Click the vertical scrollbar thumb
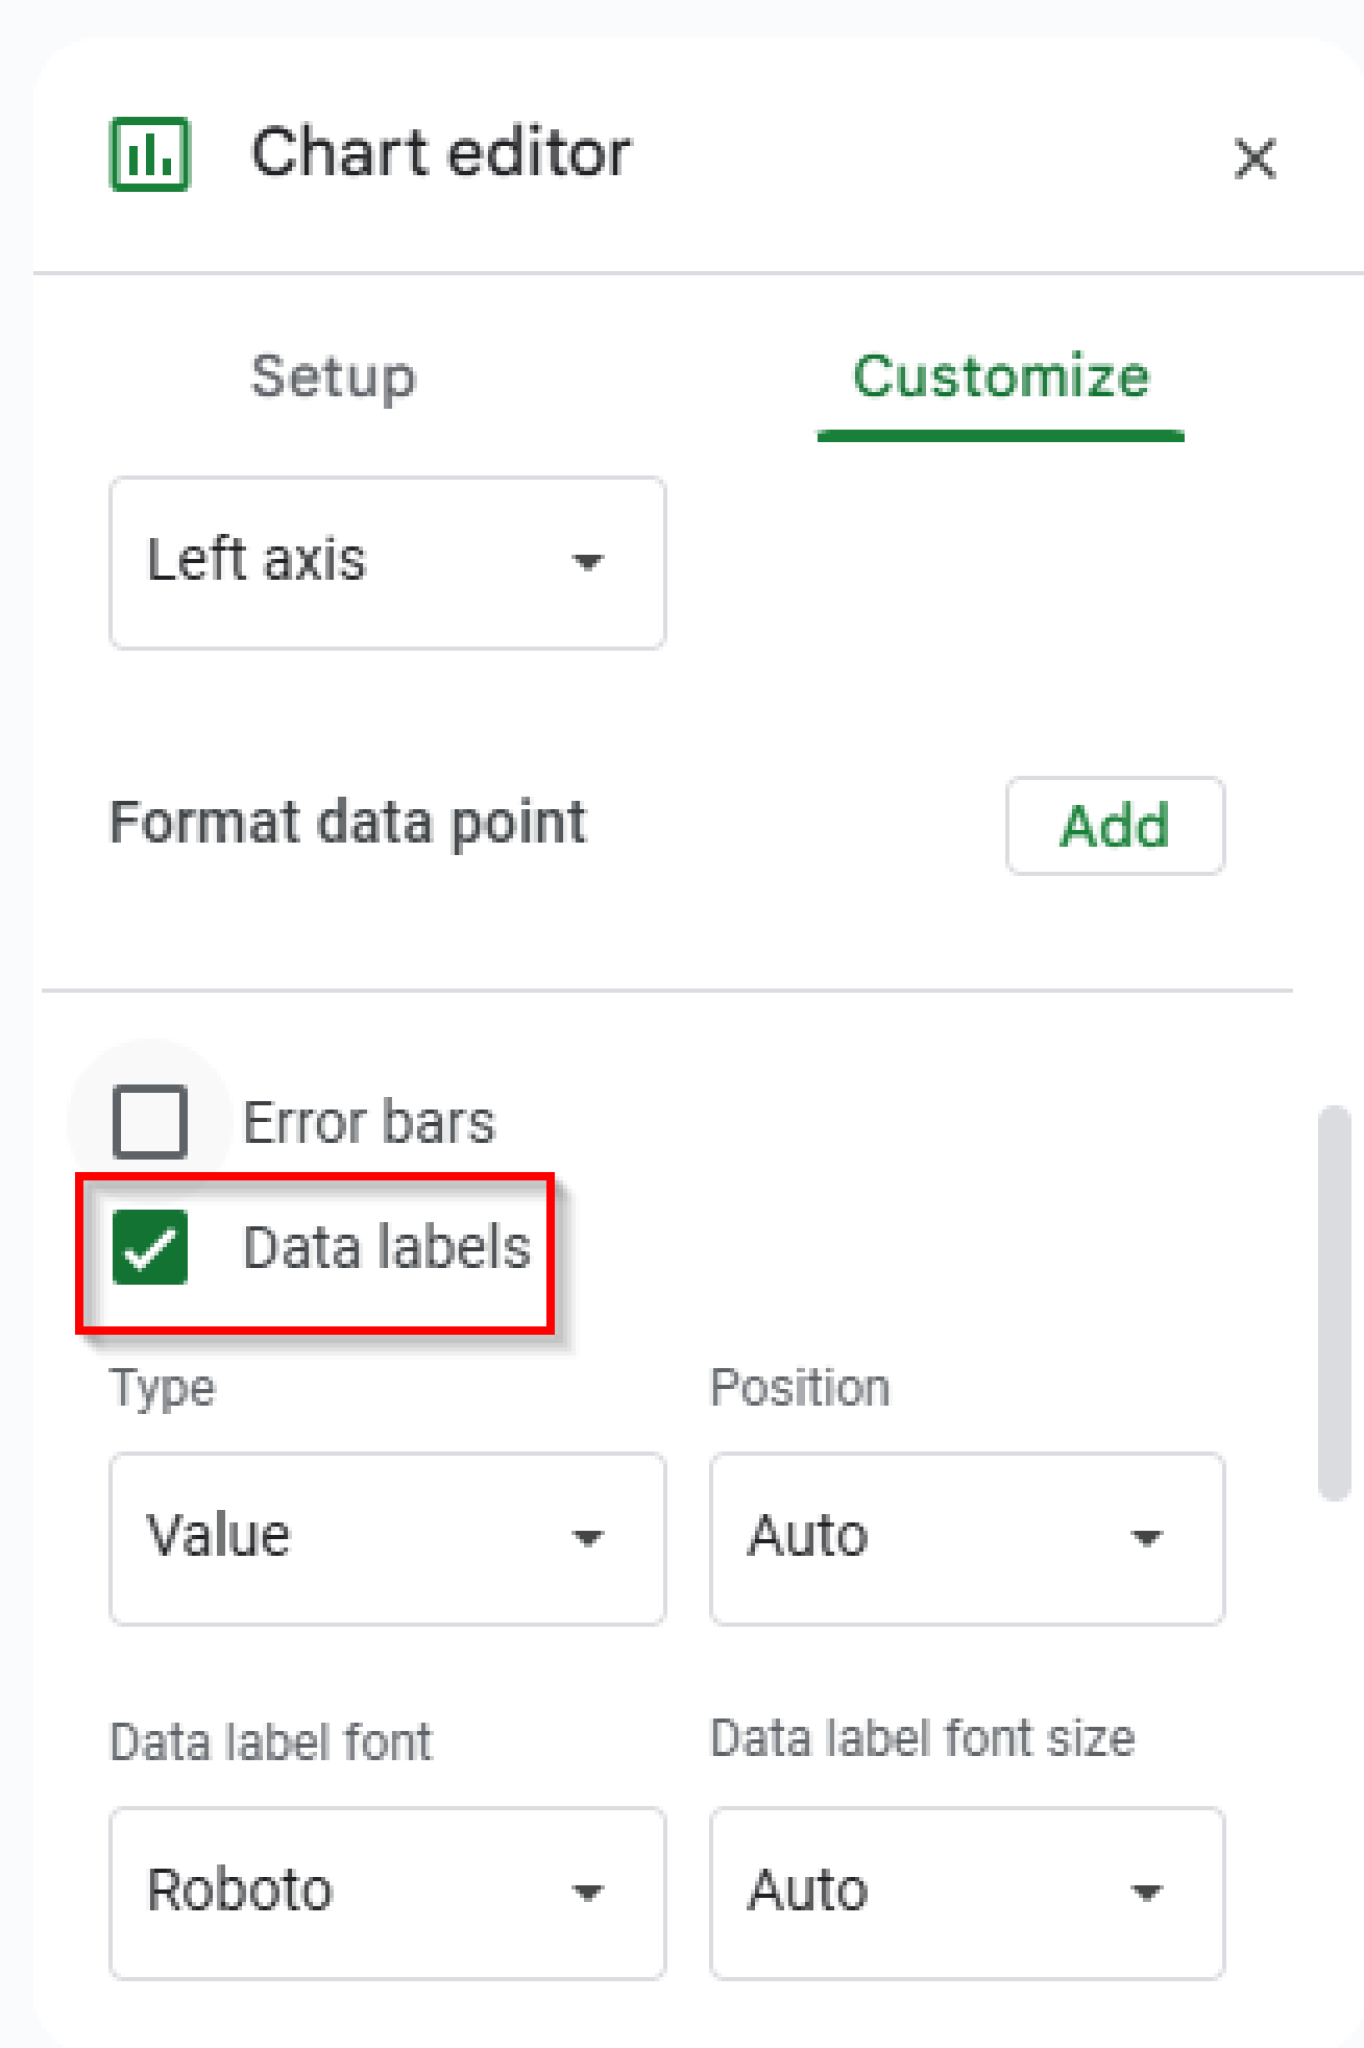The width and height of the screenshot is (1364, 2048). tap(1334, 1300)
